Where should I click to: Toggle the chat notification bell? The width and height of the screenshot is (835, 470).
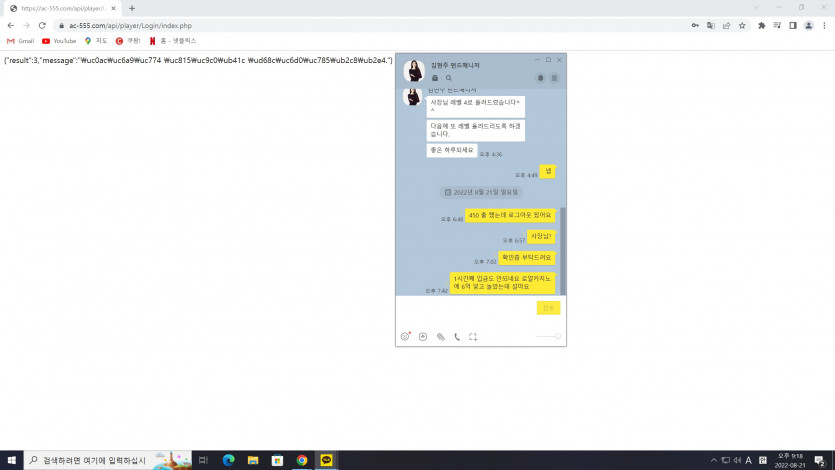coord(541,78)
